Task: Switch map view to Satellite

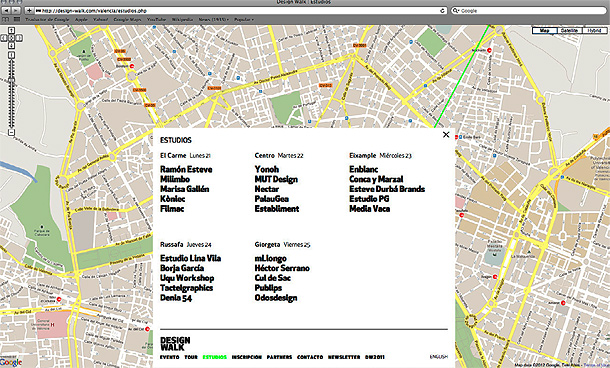Action: coord(569,30)
